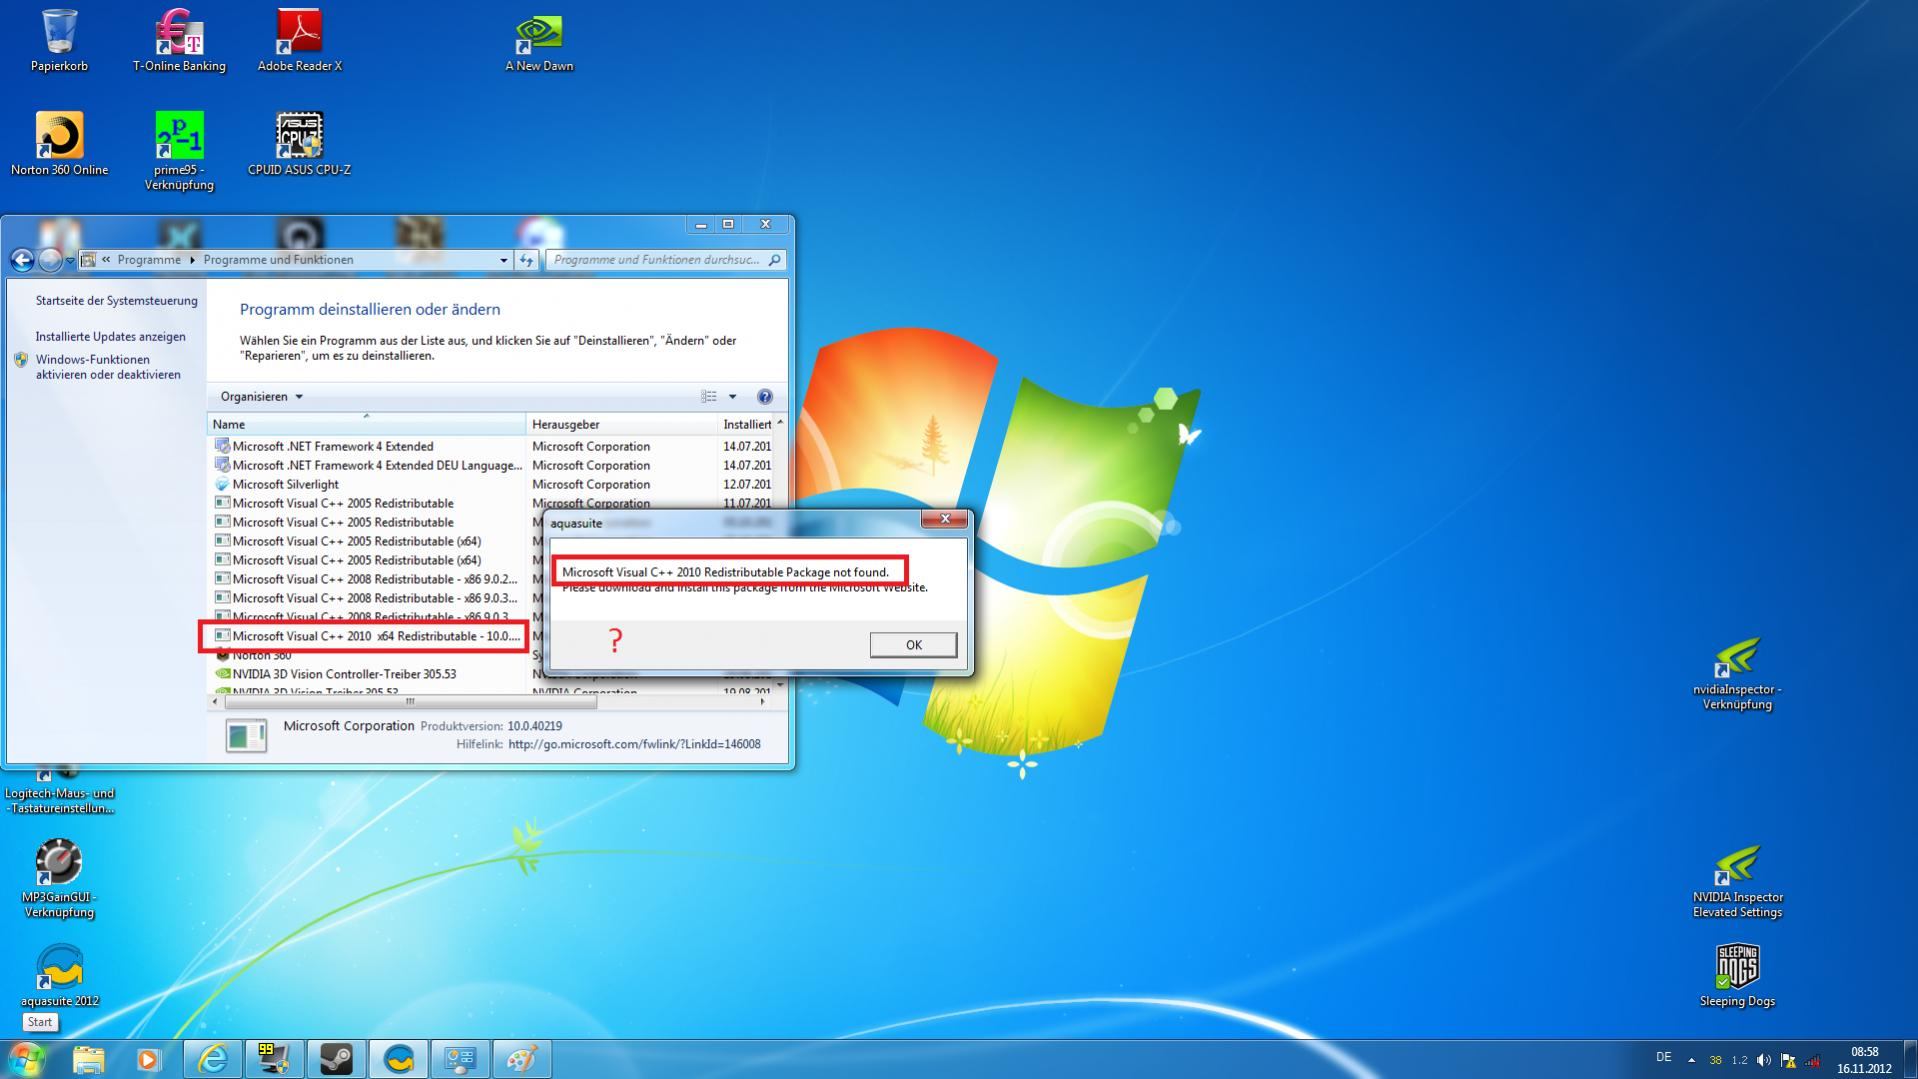Launch the aquasuite 2012 desktop shortcut
This screenshot has width=1918, height=1079.
point(59,975)
